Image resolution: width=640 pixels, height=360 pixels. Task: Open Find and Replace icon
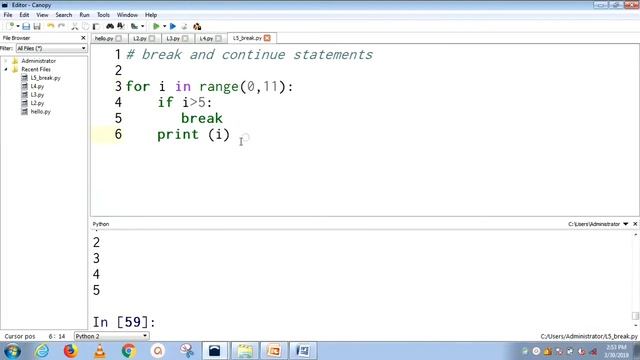(x=121, y=26)
